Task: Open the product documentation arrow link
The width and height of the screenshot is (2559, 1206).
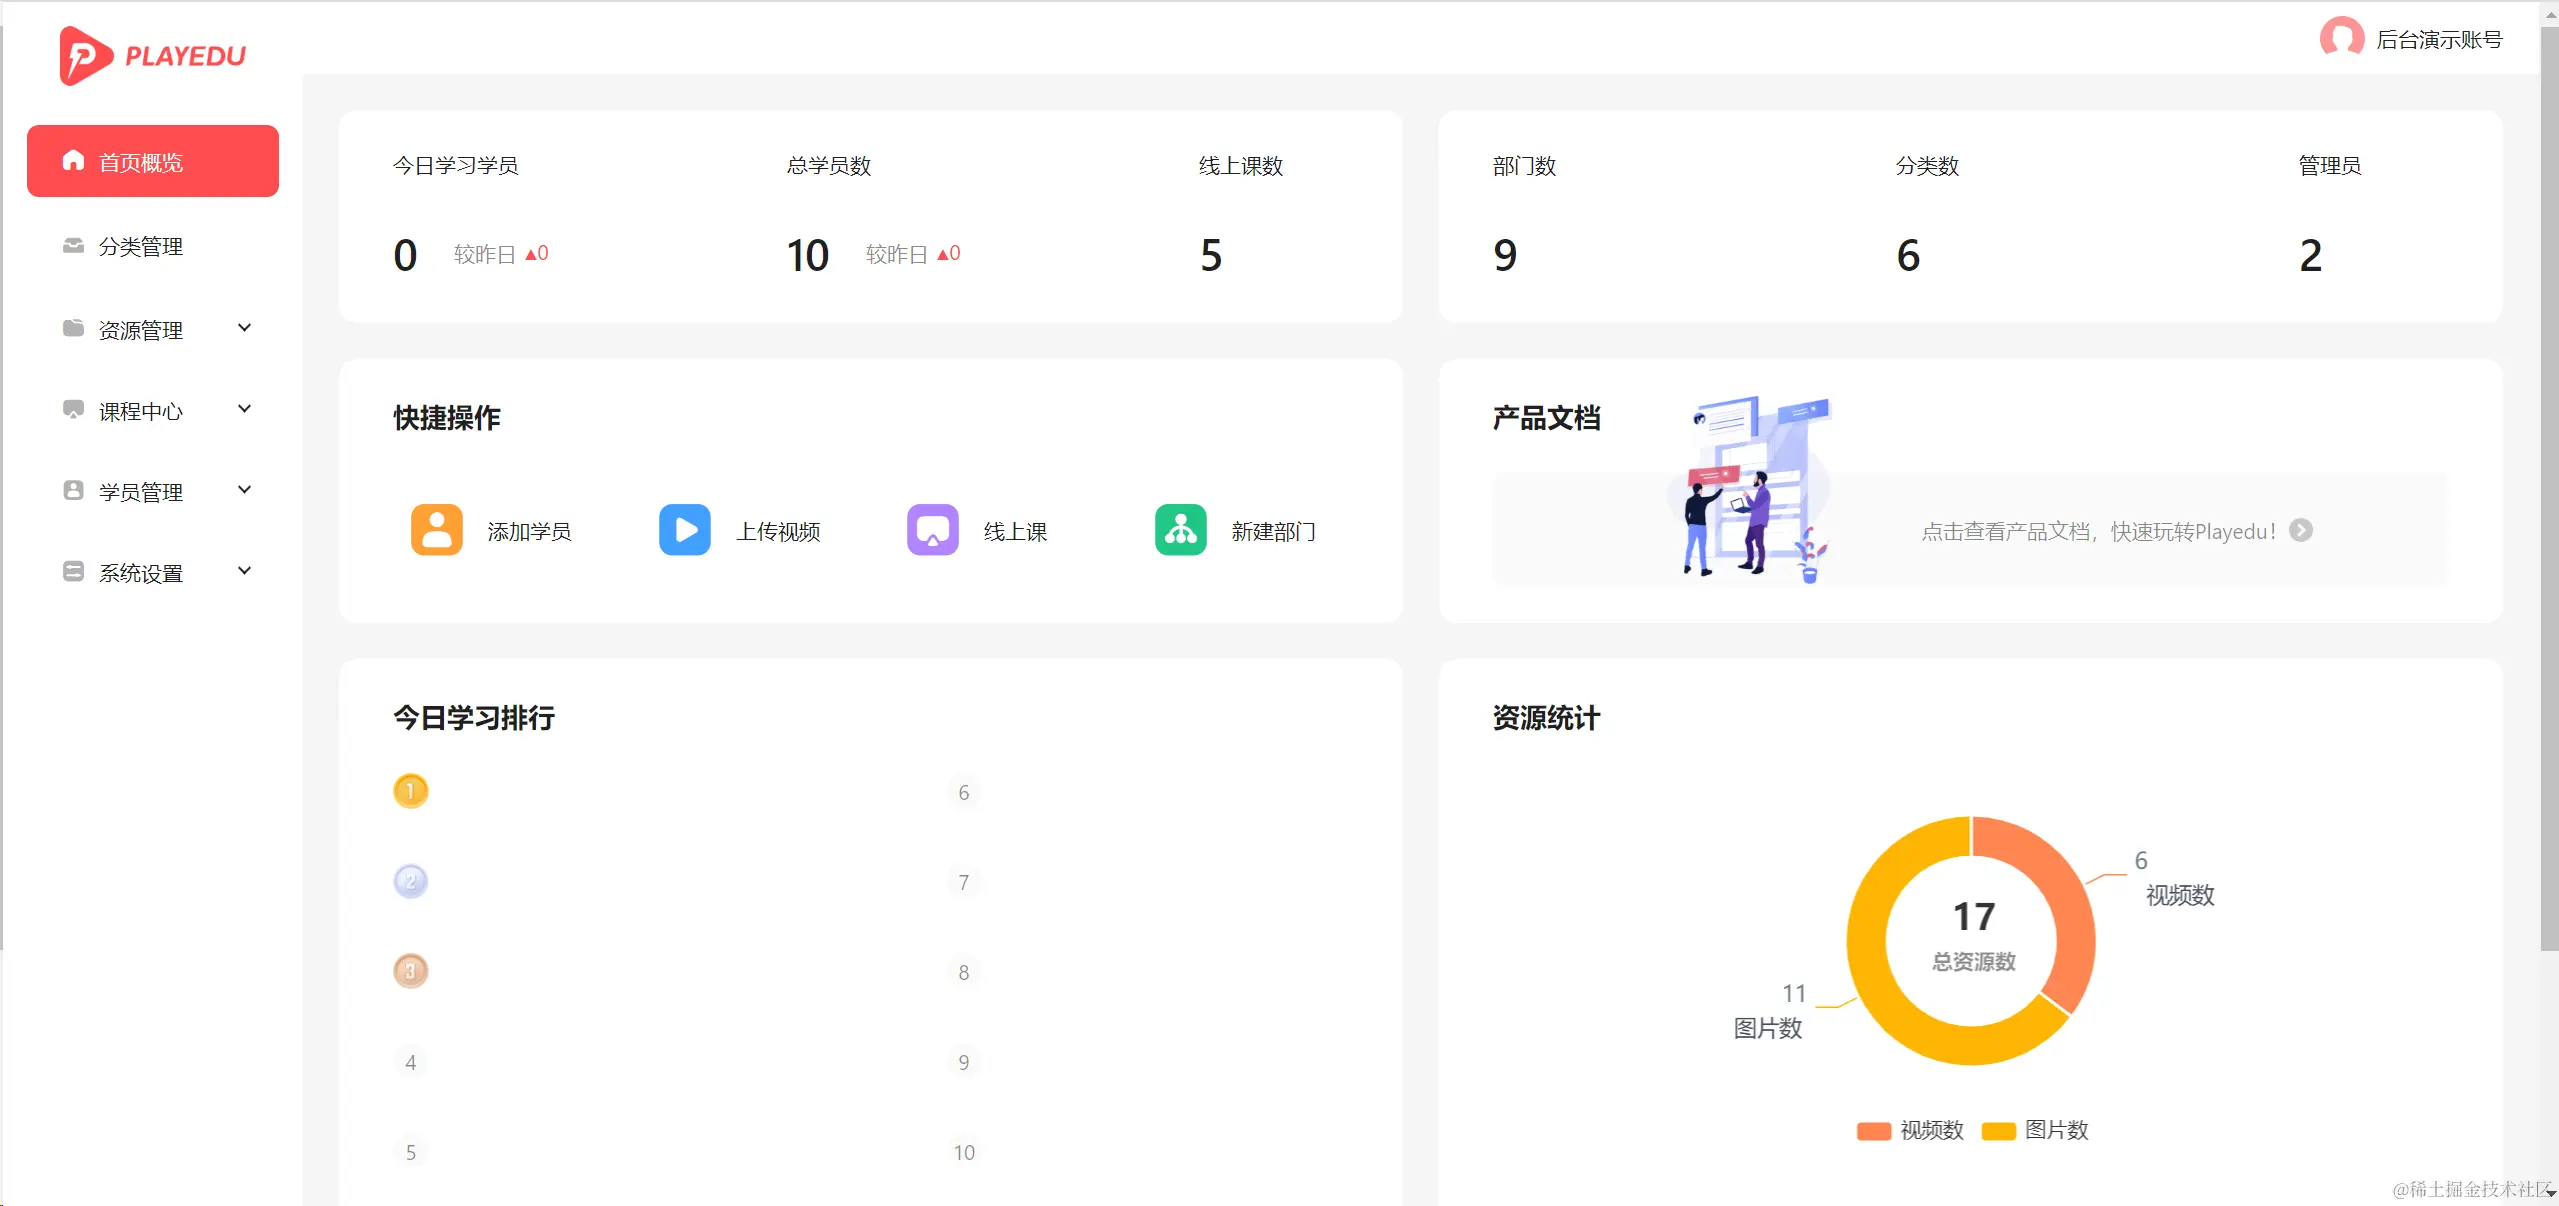Action: click(x=2301, y=530)
